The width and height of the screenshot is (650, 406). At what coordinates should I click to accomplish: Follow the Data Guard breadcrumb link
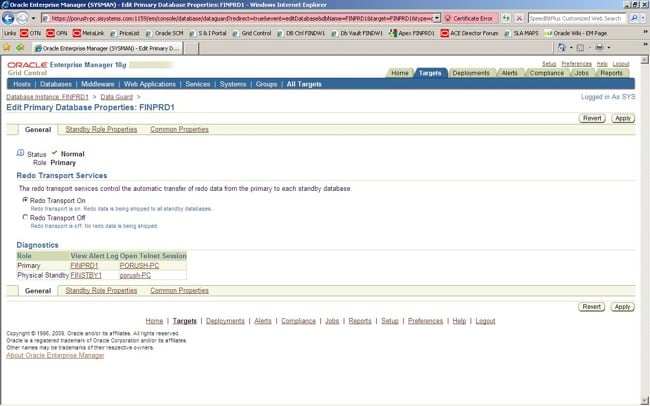point(116,97)
